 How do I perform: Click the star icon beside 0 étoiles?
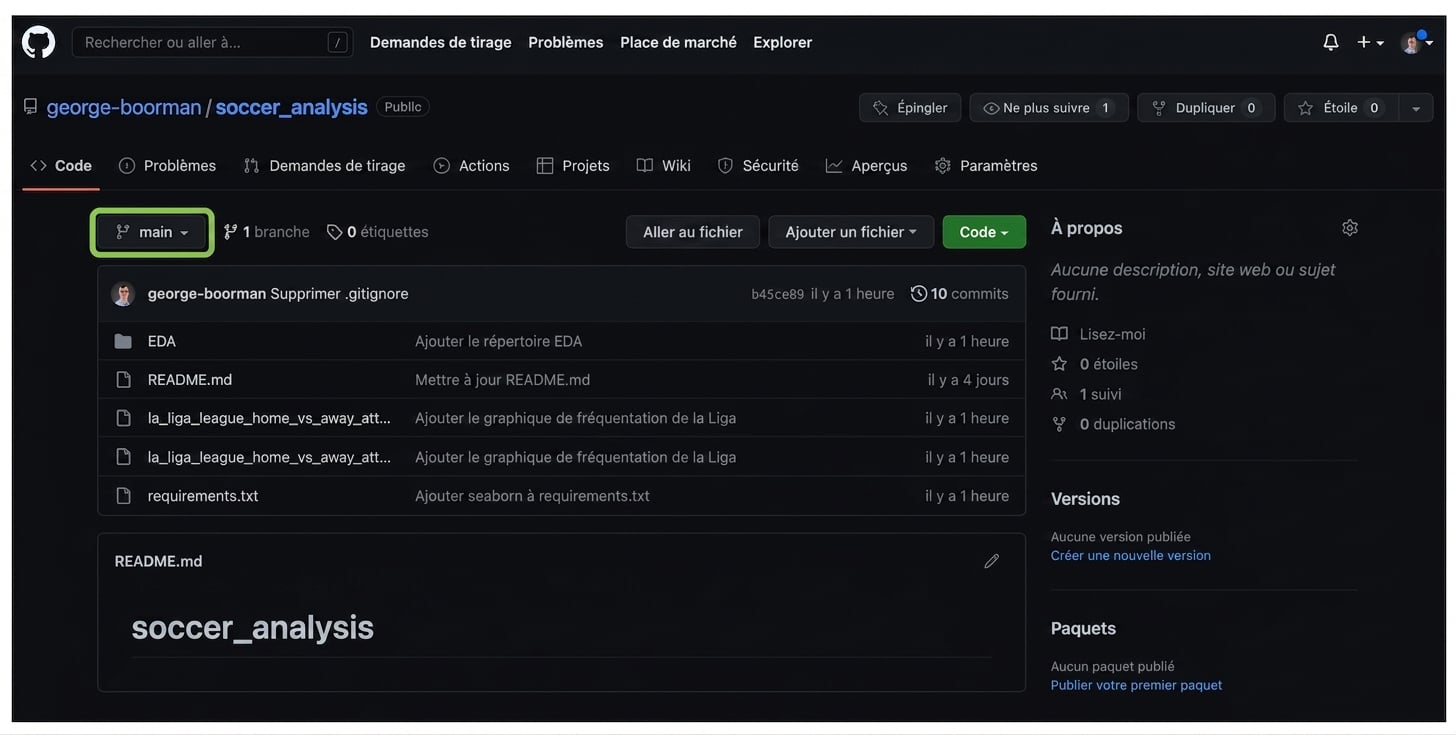click(x=1059, y=364)
